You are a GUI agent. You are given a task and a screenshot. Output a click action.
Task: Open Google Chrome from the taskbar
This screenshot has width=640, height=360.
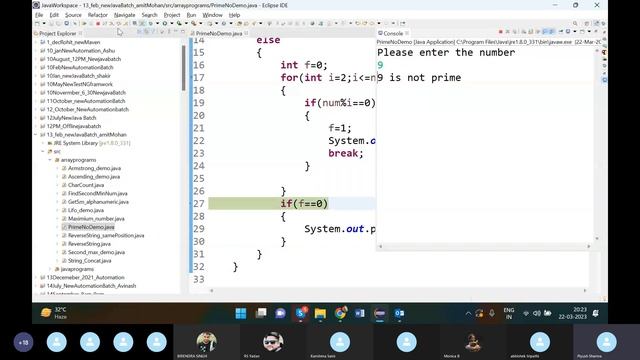coord(340,313)
